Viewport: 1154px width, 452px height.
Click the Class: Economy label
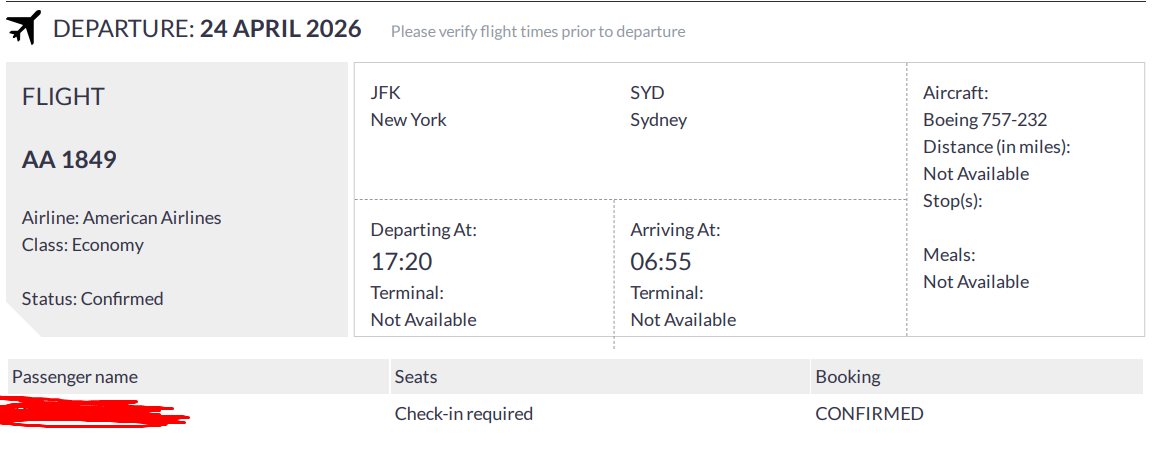83,245
